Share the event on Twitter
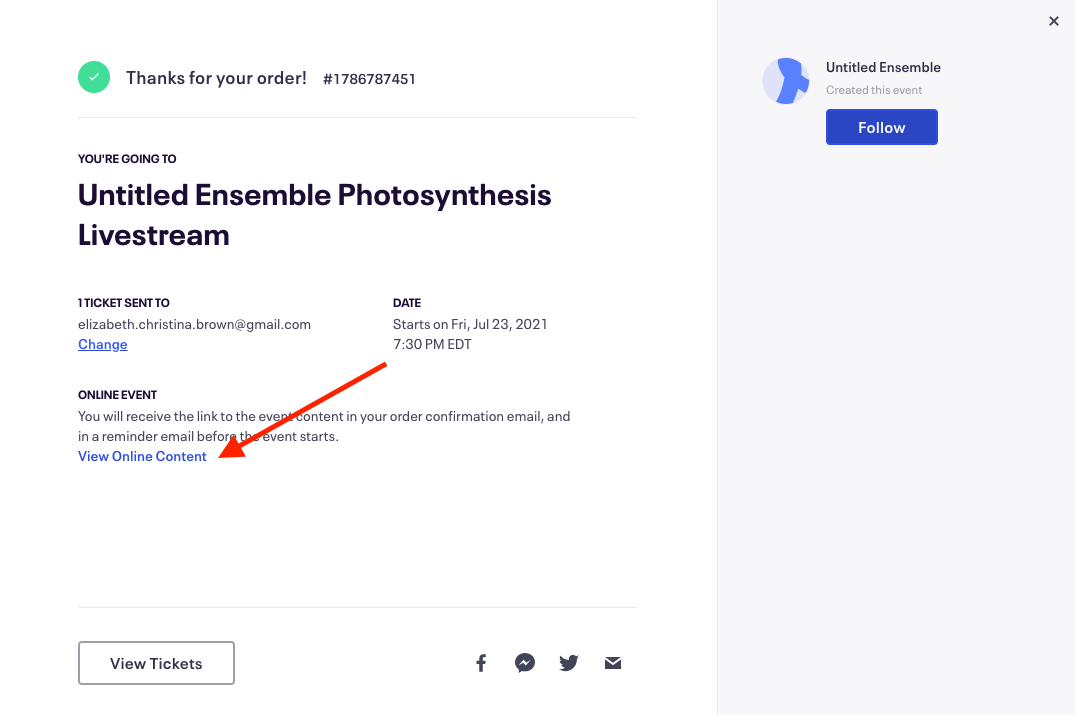 coord(569,663)
